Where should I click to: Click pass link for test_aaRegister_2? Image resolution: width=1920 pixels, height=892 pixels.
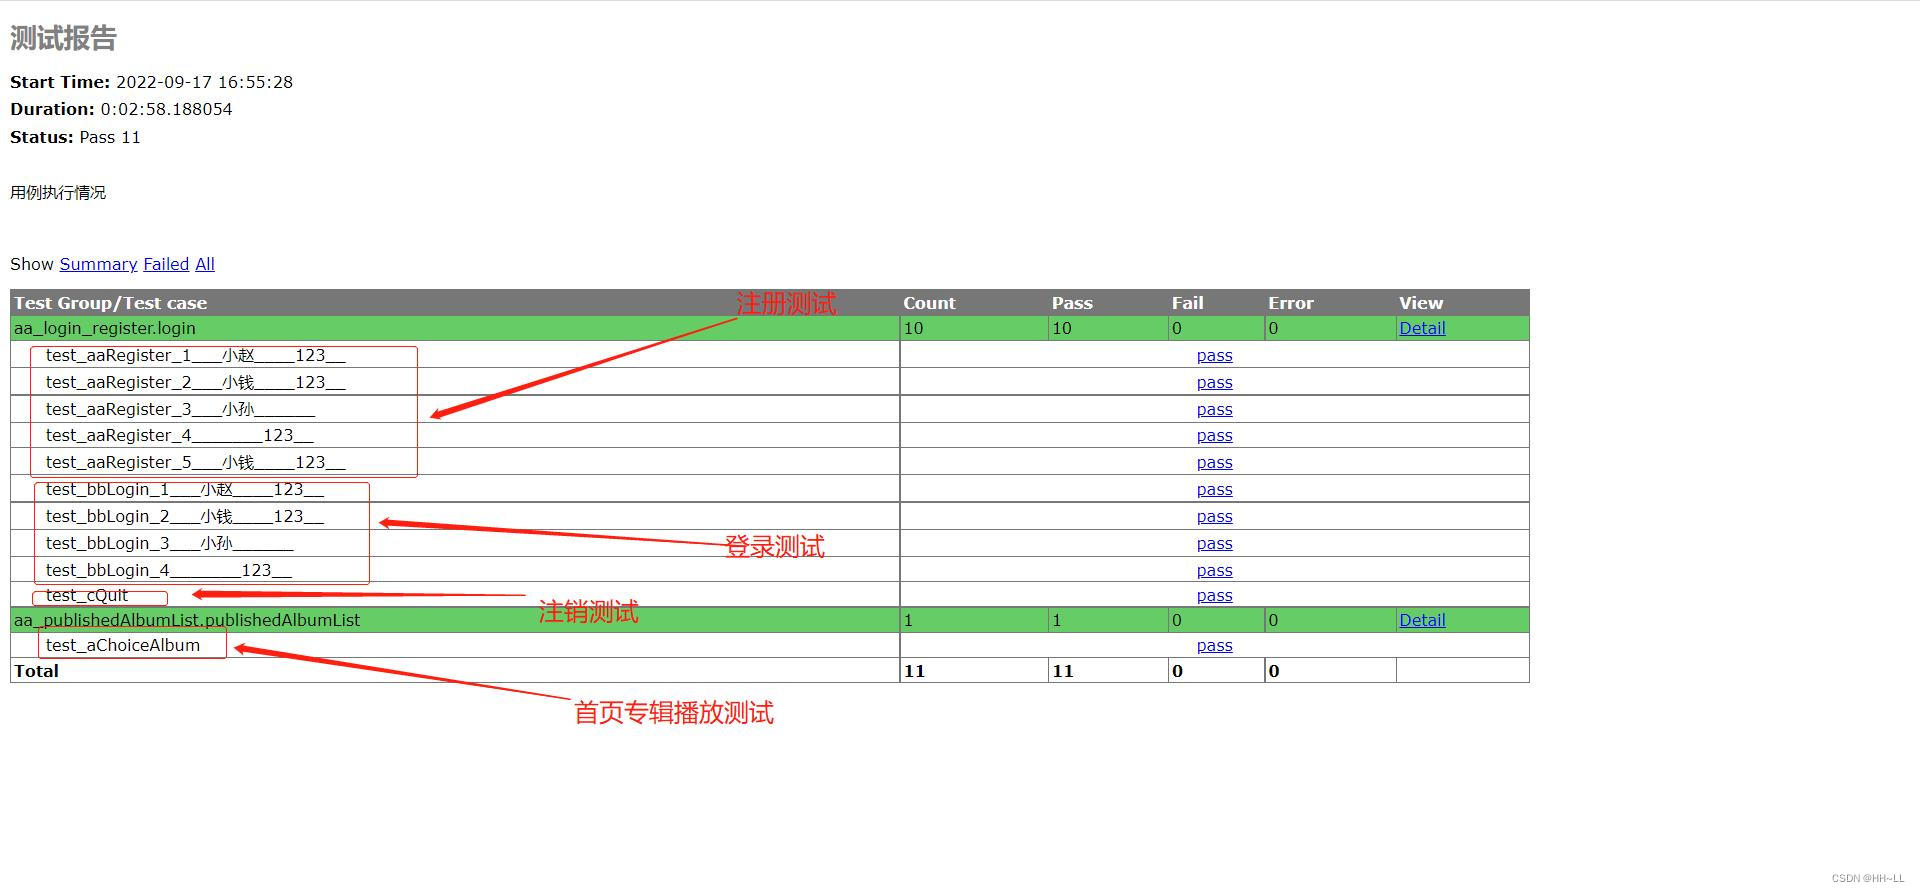[1214, 382]
